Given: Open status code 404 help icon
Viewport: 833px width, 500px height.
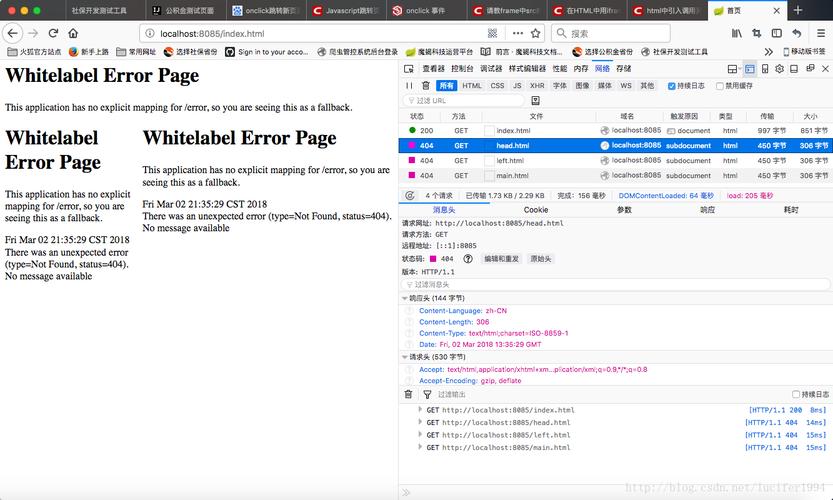Looking at the screenshot, I should [468, 259].
